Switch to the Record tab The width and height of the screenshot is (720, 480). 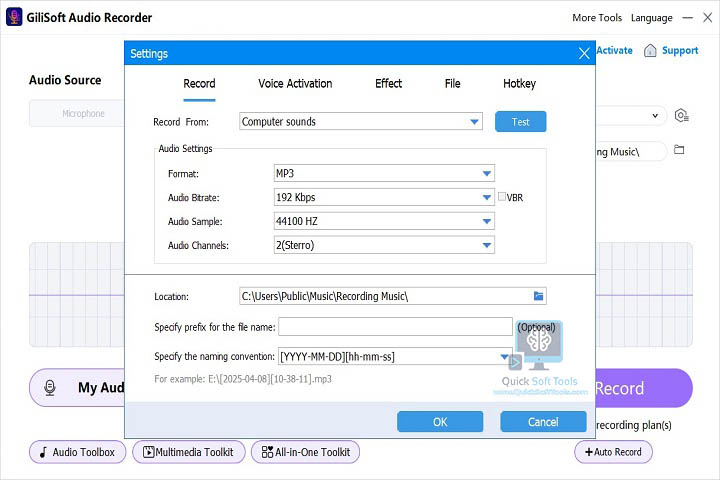(x=199, y=84)
